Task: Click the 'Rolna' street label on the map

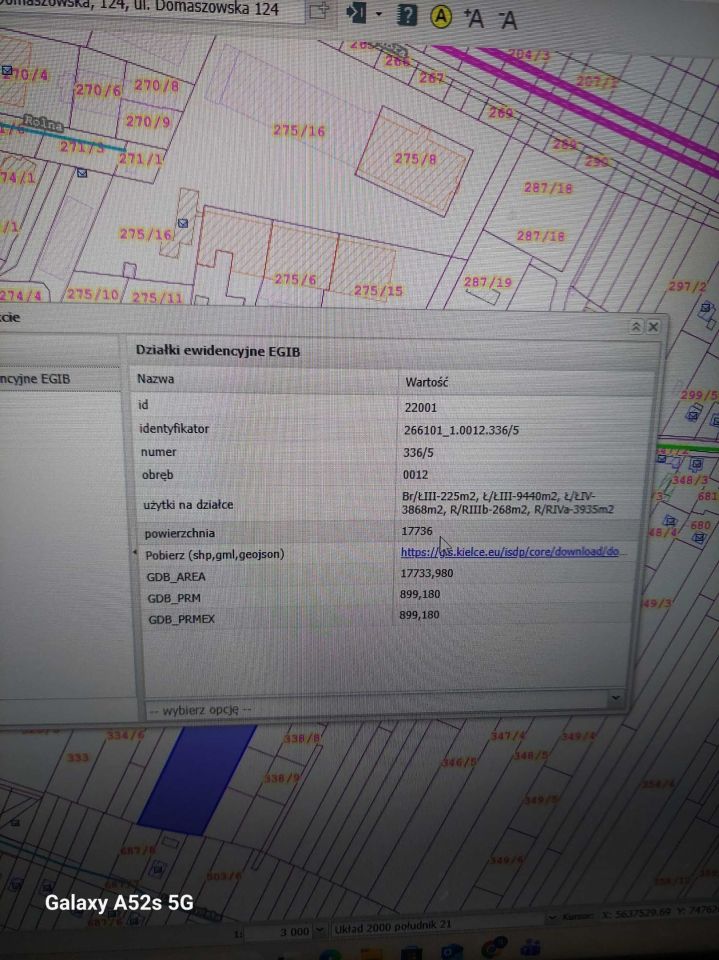Action: pyautogui.click(x=43, y=123)
